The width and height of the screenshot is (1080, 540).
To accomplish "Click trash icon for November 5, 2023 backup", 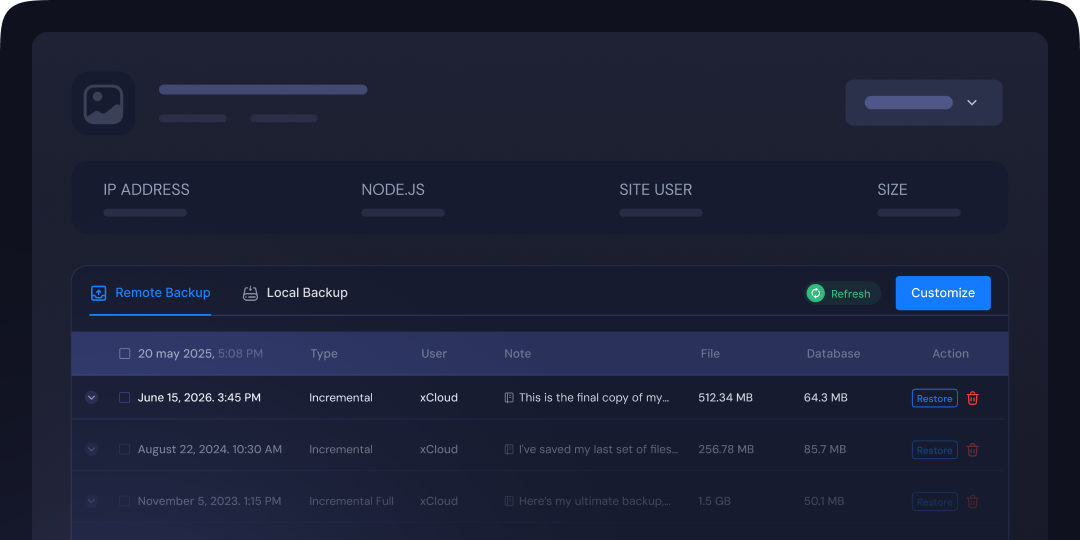I will (972, 502).
